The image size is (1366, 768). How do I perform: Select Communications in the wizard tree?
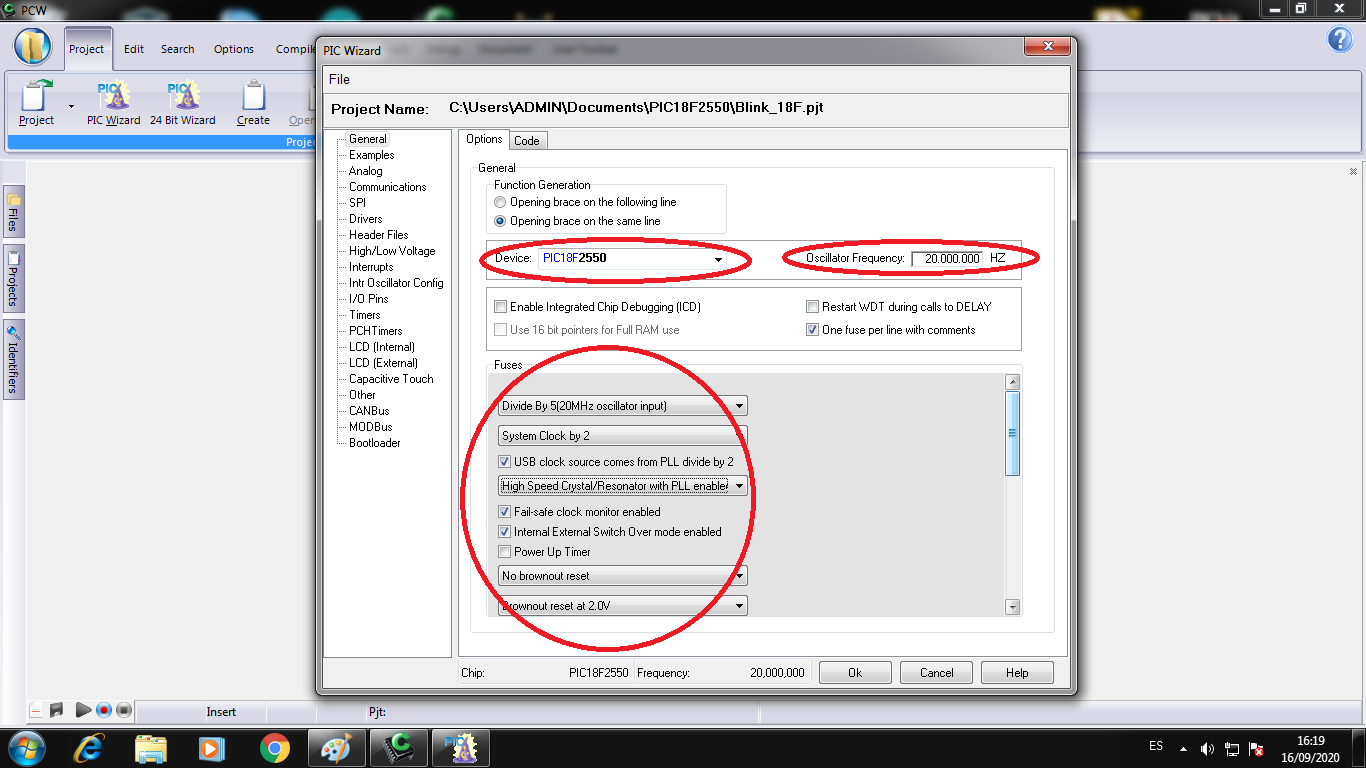[x=388, y=187]
